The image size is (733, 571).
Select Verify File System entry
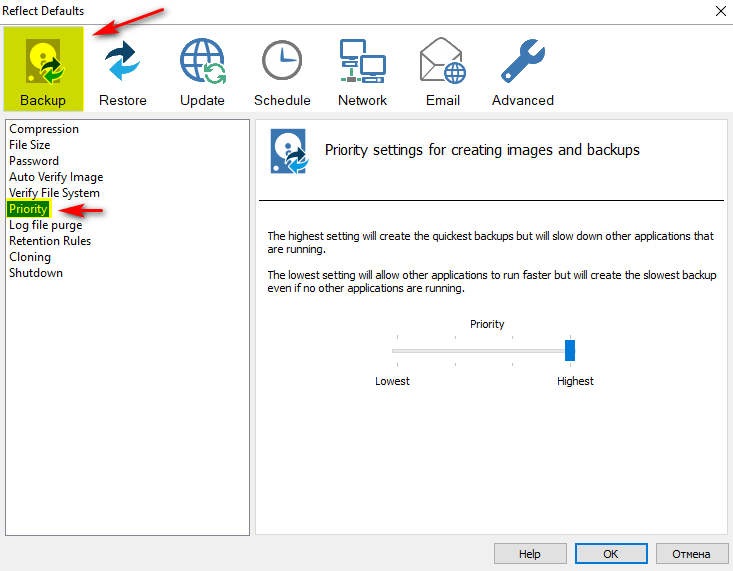coord(54,193)
